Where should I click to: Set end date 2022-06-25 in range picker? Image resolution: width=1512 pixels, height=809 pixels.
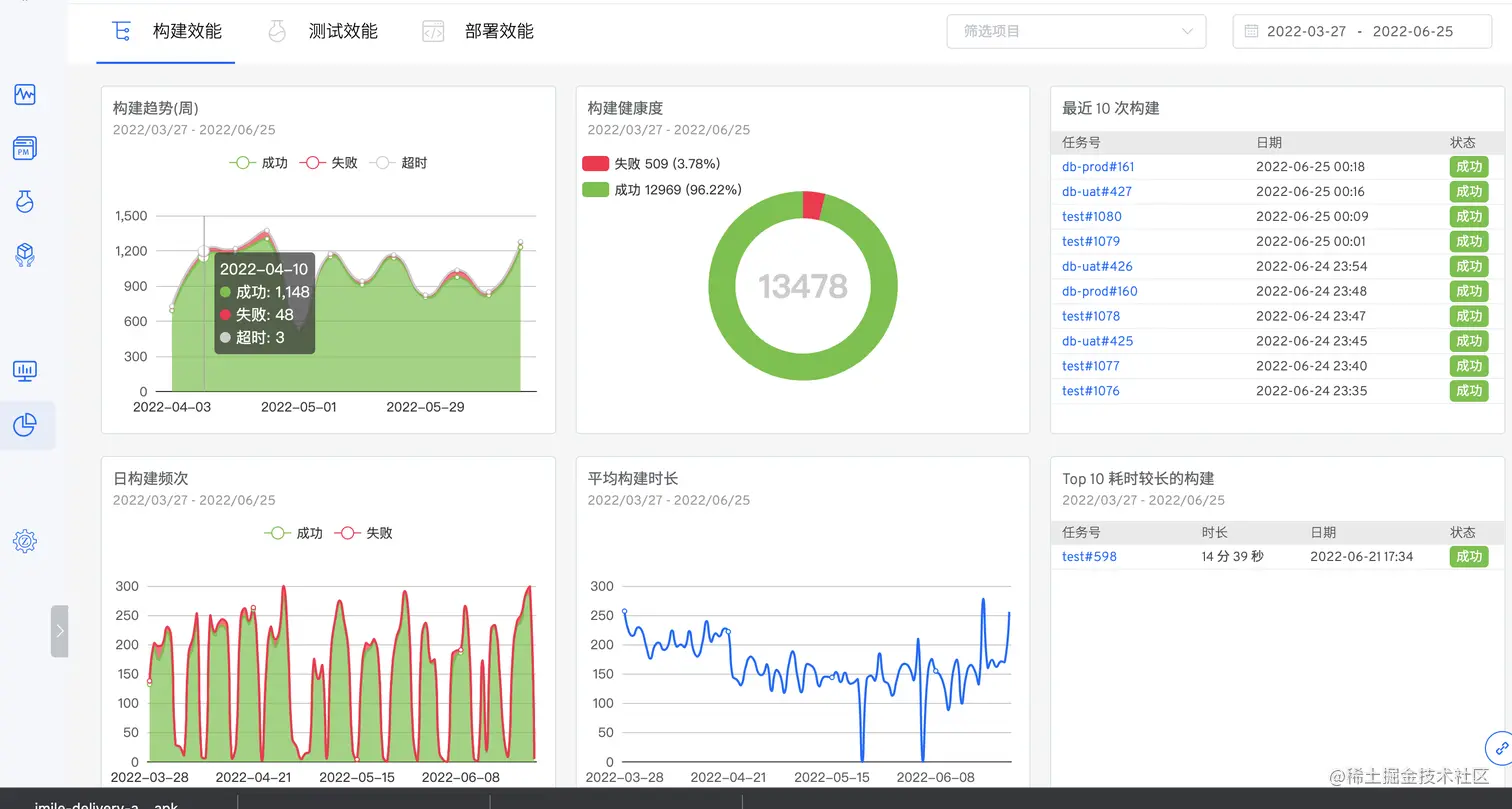(x=1413, y=31)
